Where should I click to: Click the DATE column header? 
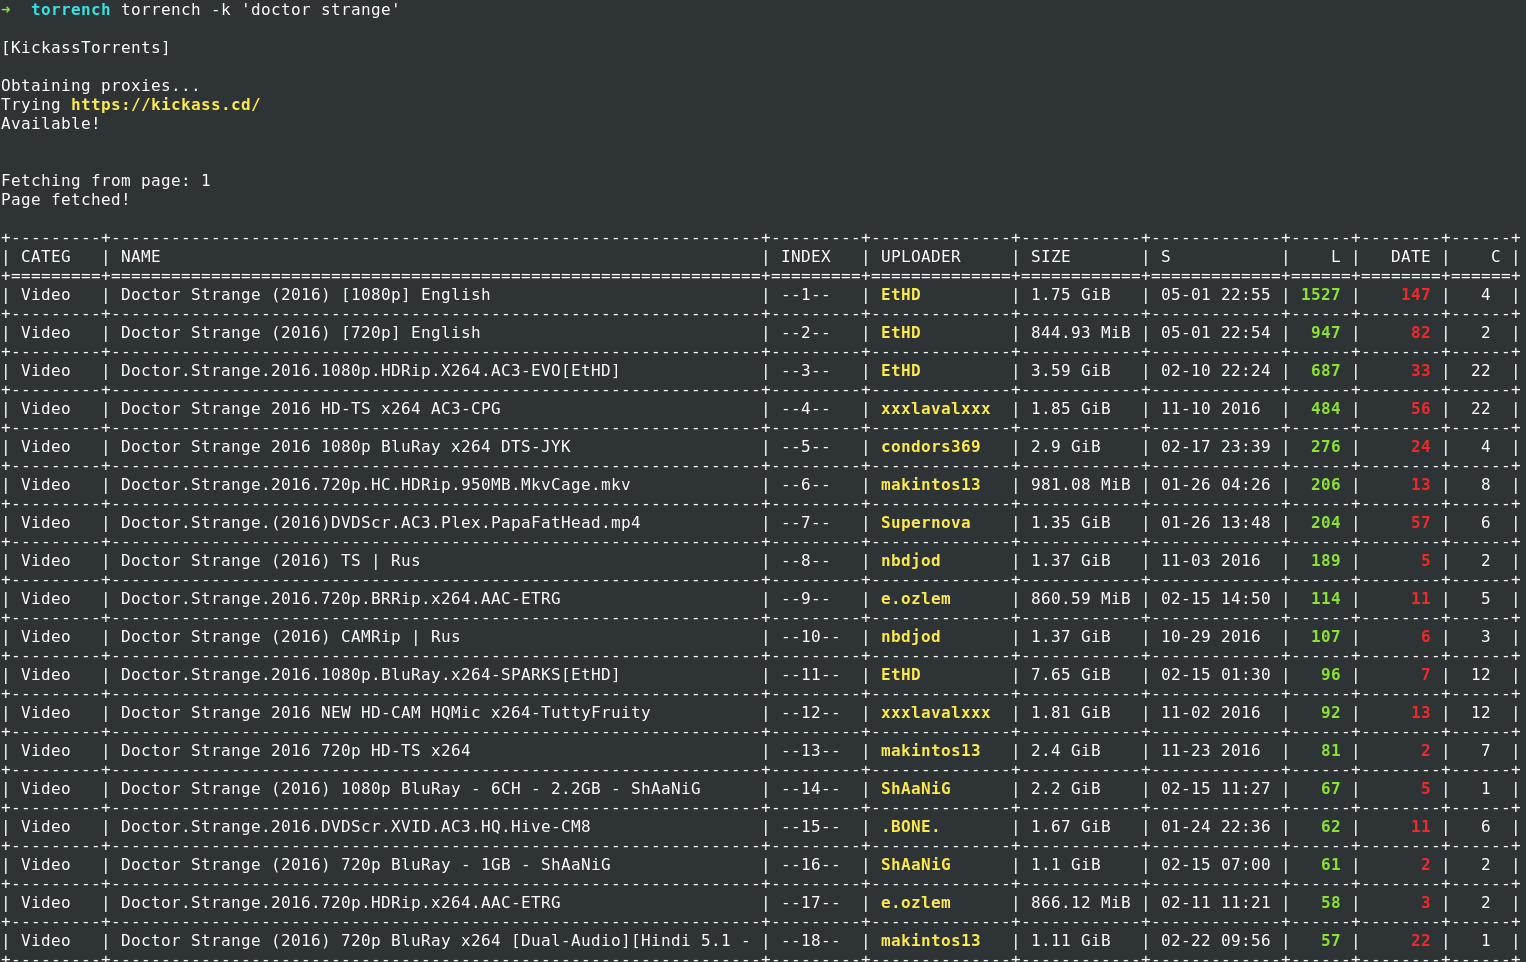pyautogui.click(x=1411, y=256)
